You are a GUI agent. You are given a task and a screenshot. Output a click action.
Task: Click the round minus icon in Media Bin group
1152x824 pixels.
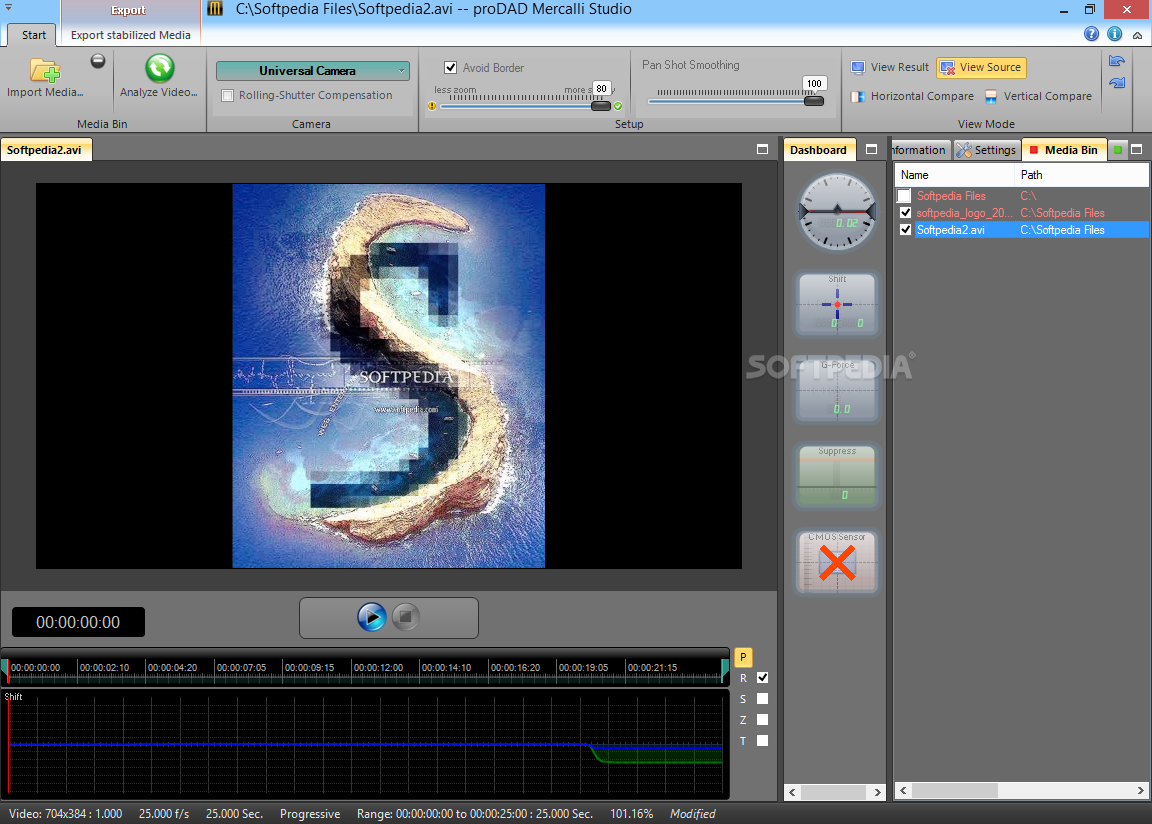click(x=98, y=61)
